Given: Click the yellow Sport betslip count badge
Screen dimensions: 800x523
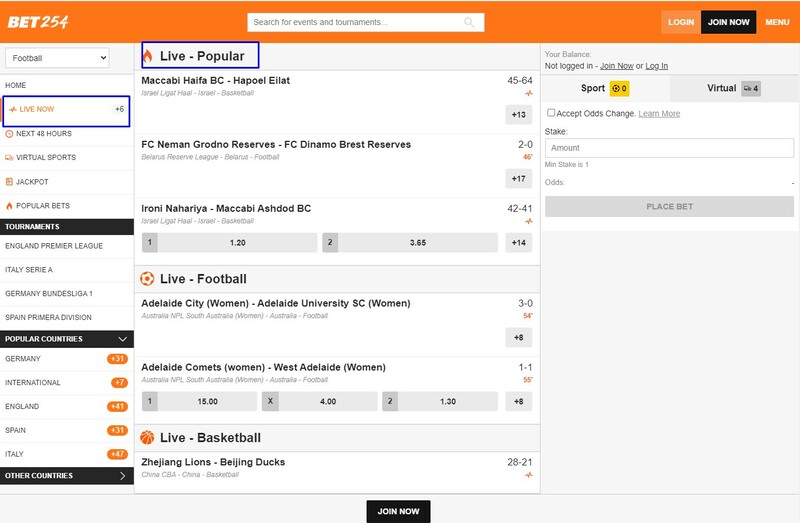Looking at the screenshot, I should 619,88.
